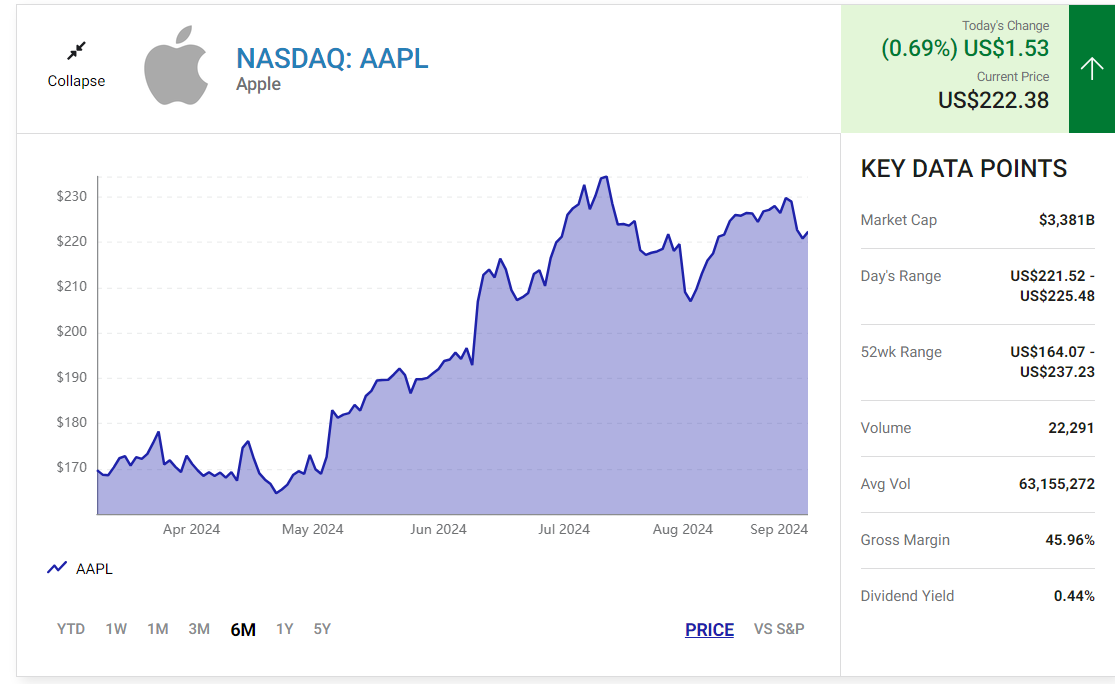Image resolution: width=1115 pixels, height=684 pixels.
Task: Click today's change (0.69%) US$1.53
Action: (965, 48)
